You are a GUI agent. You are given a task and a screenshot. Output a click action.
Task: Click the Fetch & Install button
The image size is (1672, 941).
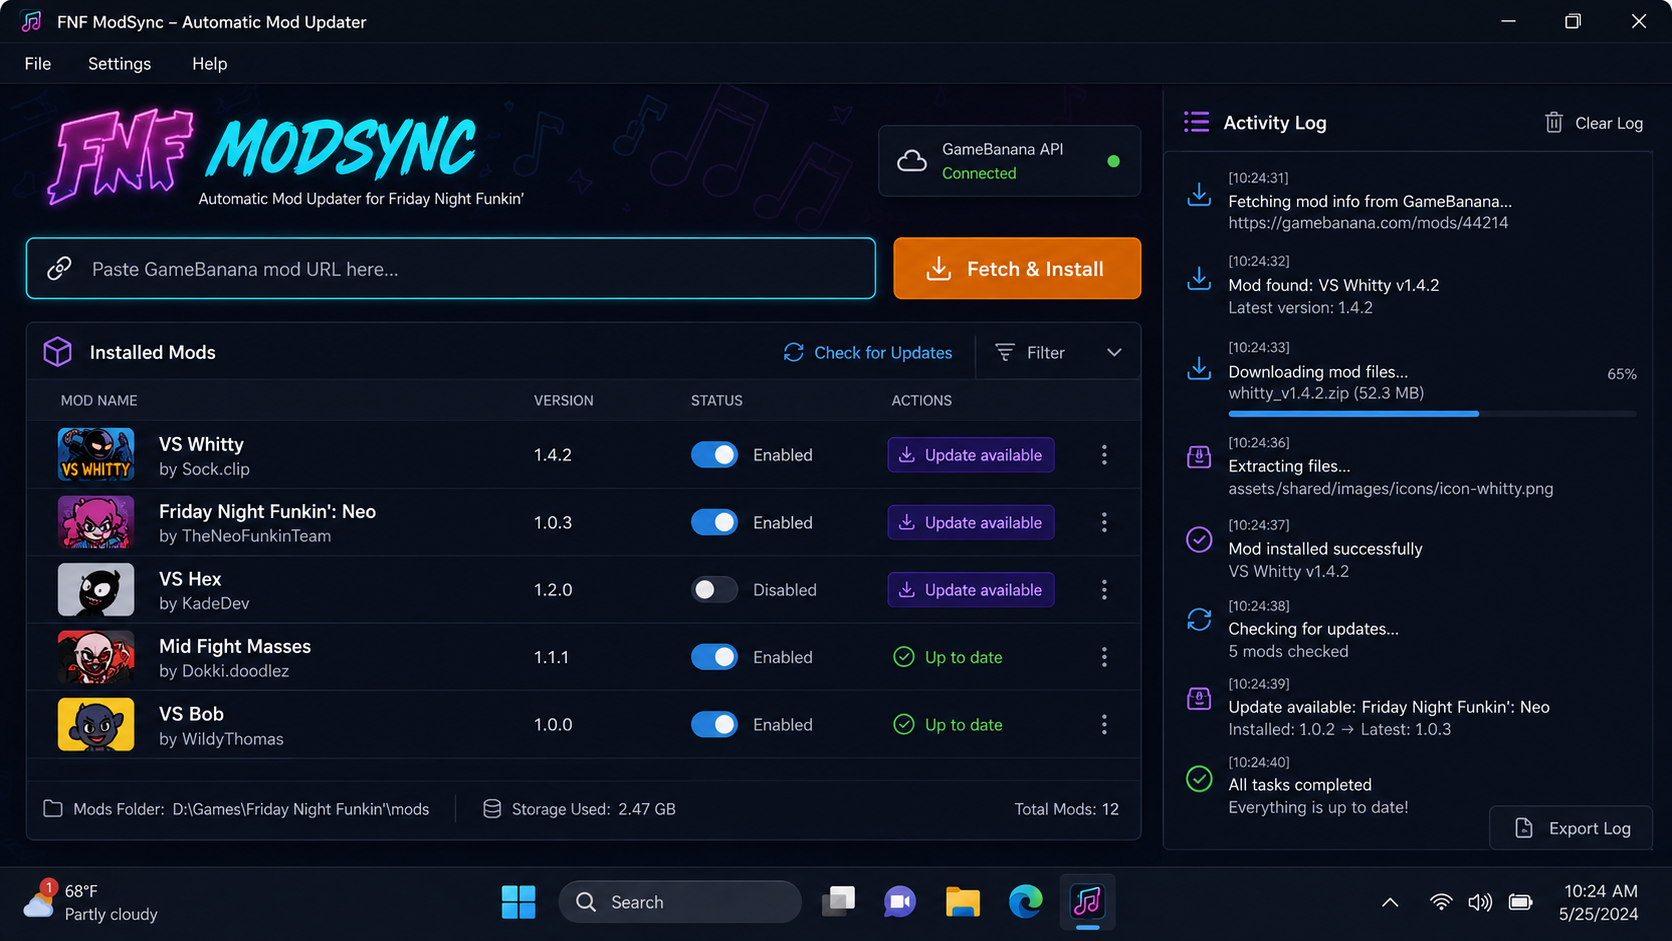(1017, 268)
